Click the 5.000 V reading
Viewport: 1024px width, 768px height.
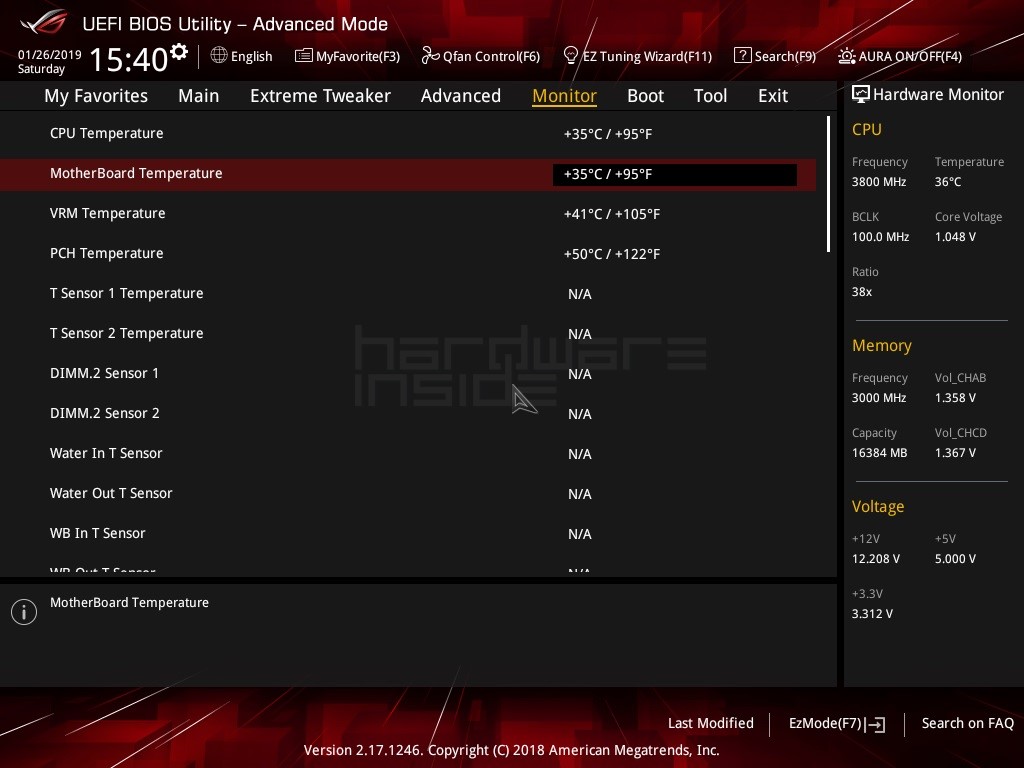click(955, 559)
